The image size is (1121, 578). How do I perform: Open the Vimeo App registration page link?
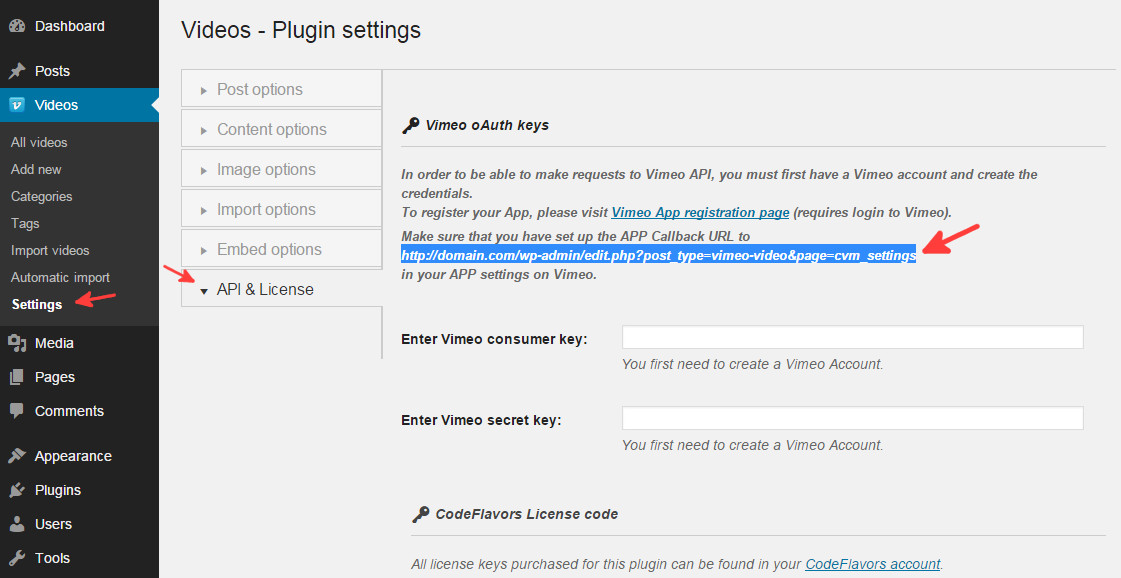click(700, 212)
